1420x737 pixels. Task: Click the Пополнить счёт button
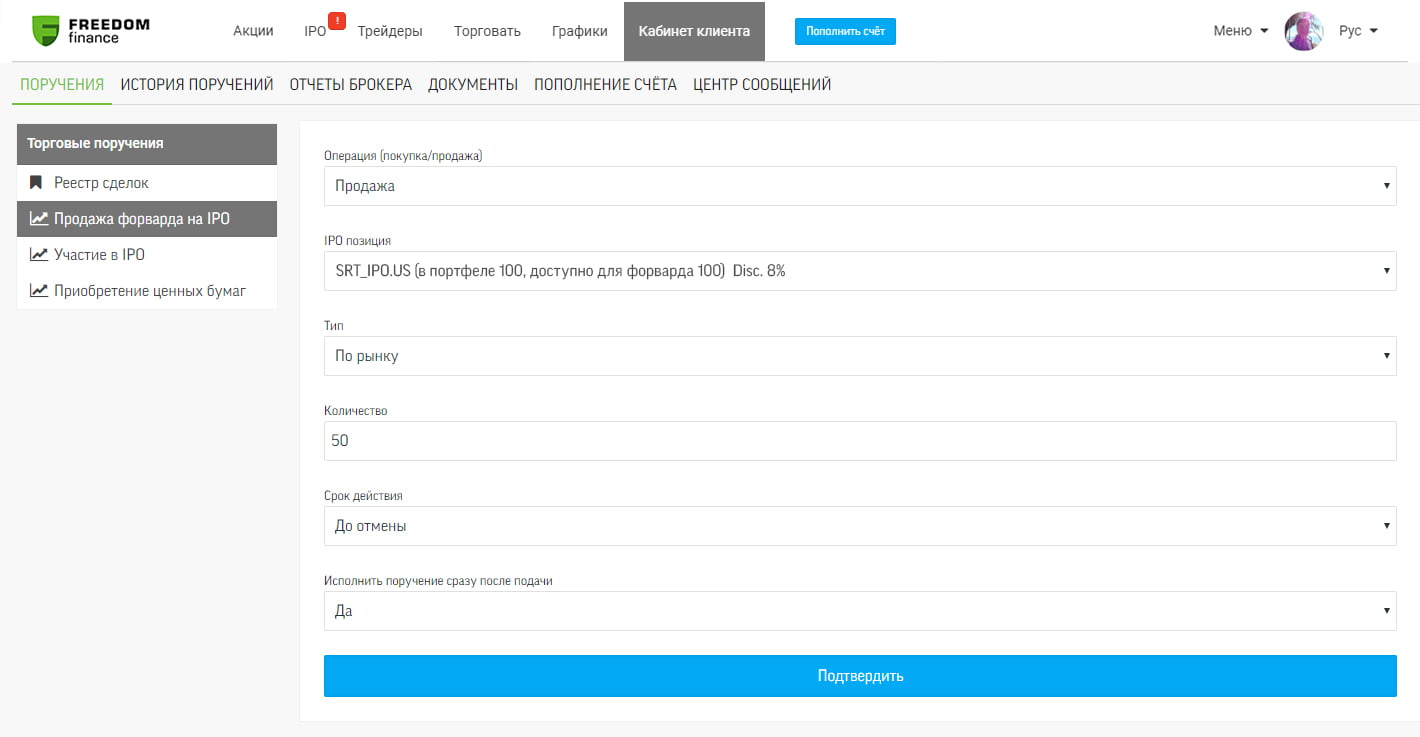[845, 31]
